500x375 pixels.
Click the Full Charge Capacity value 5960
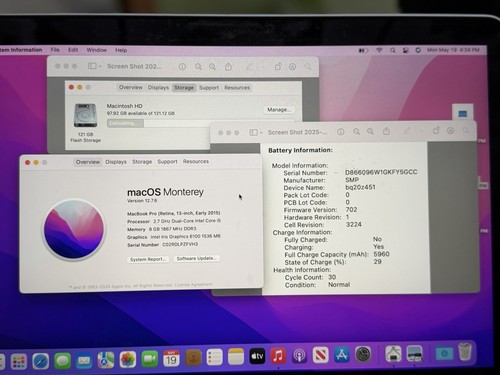381,254
